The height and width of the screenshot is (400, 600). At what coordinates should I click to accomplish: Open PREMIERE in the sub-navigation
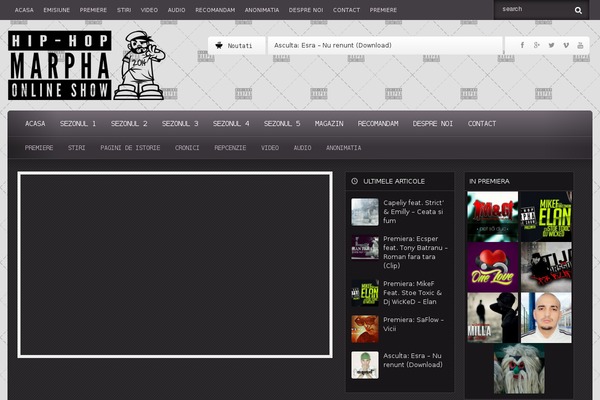(39, 148)
